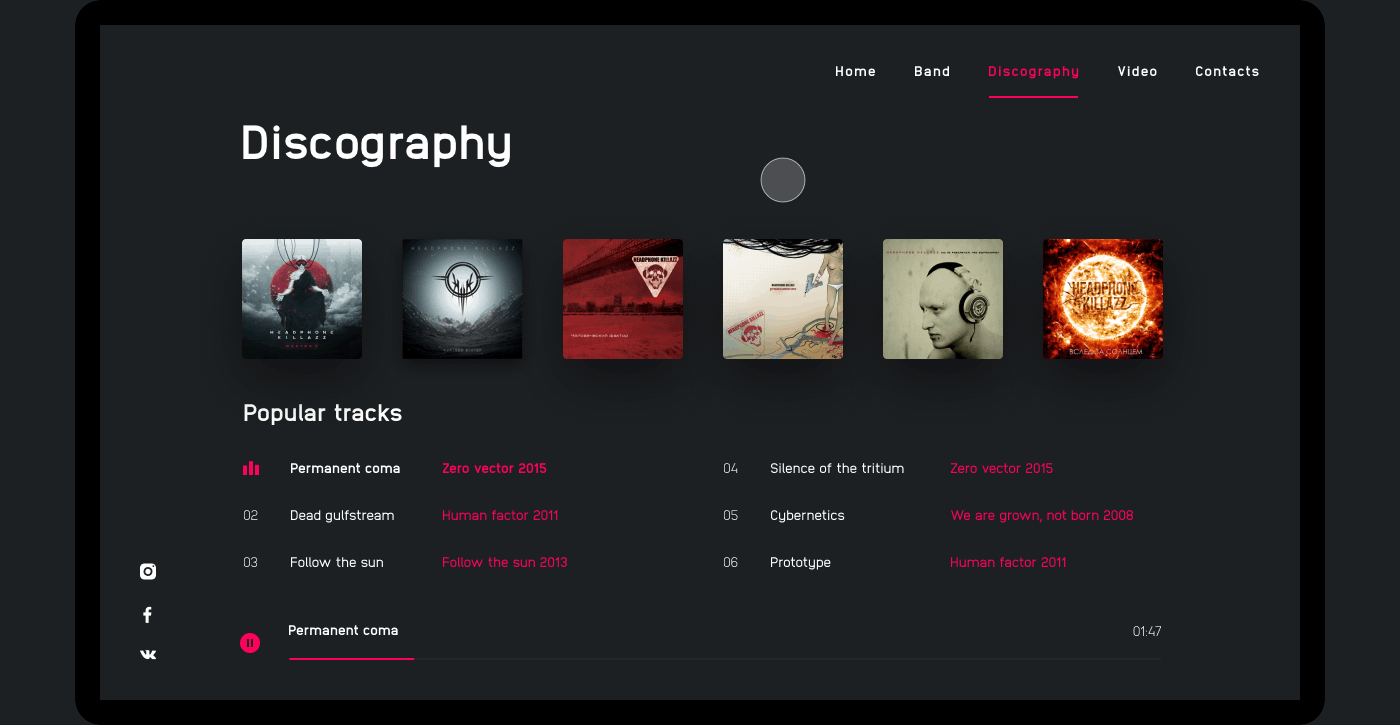This screenshot has height=725, width=1400.
Task: Open the Instagram social icon
Action: (148, 572)
